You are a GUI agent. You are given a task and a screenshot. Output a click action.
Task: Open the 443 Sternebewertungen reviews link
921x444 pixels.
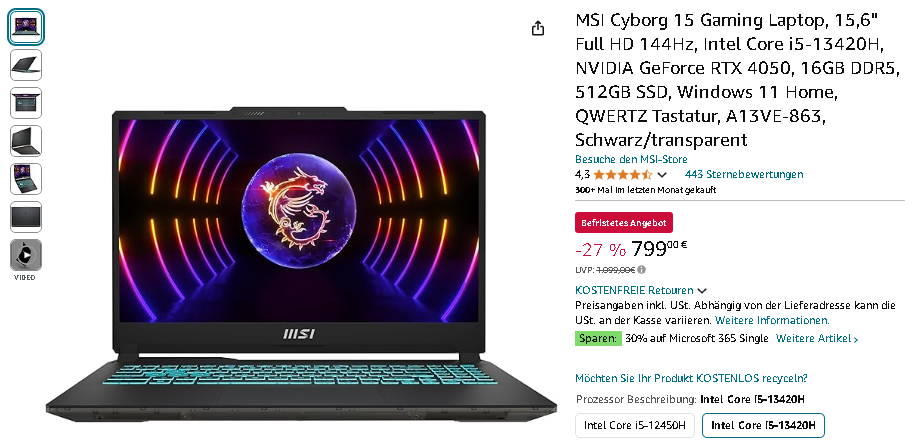[x=744, y=174]
